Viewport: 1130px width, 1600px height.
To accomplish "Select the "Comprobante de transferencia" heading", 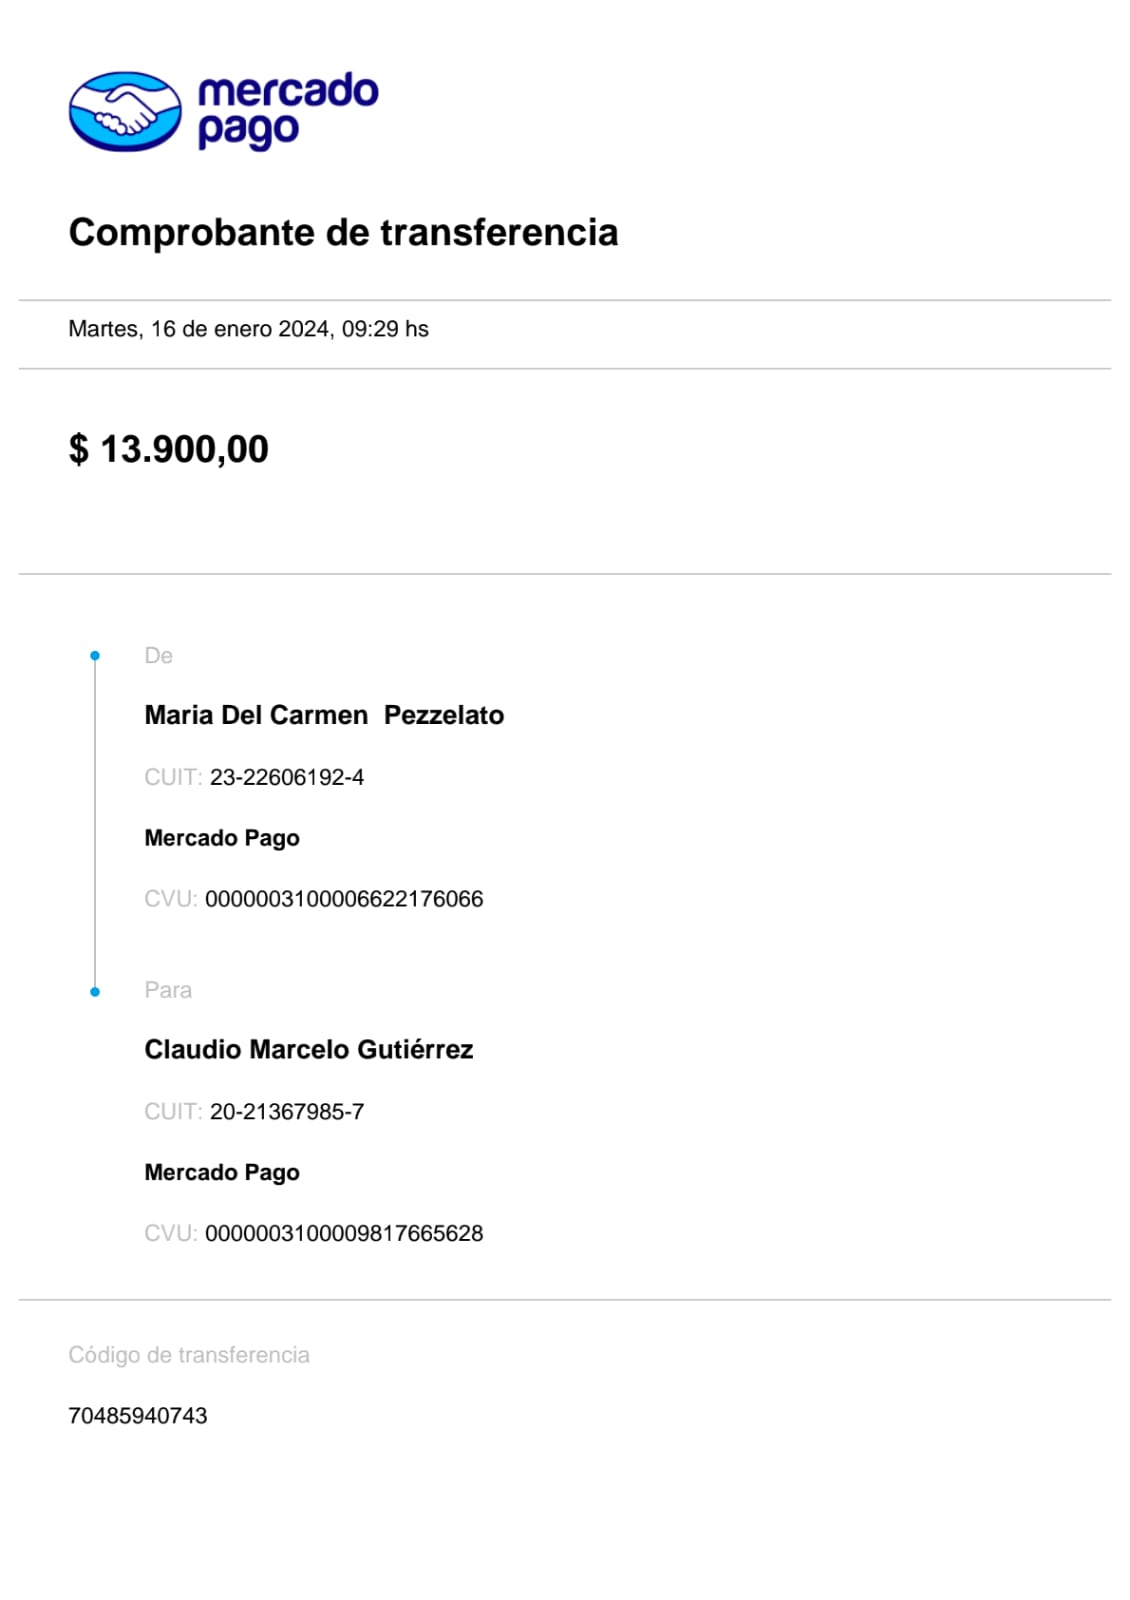I will point(343,232).
